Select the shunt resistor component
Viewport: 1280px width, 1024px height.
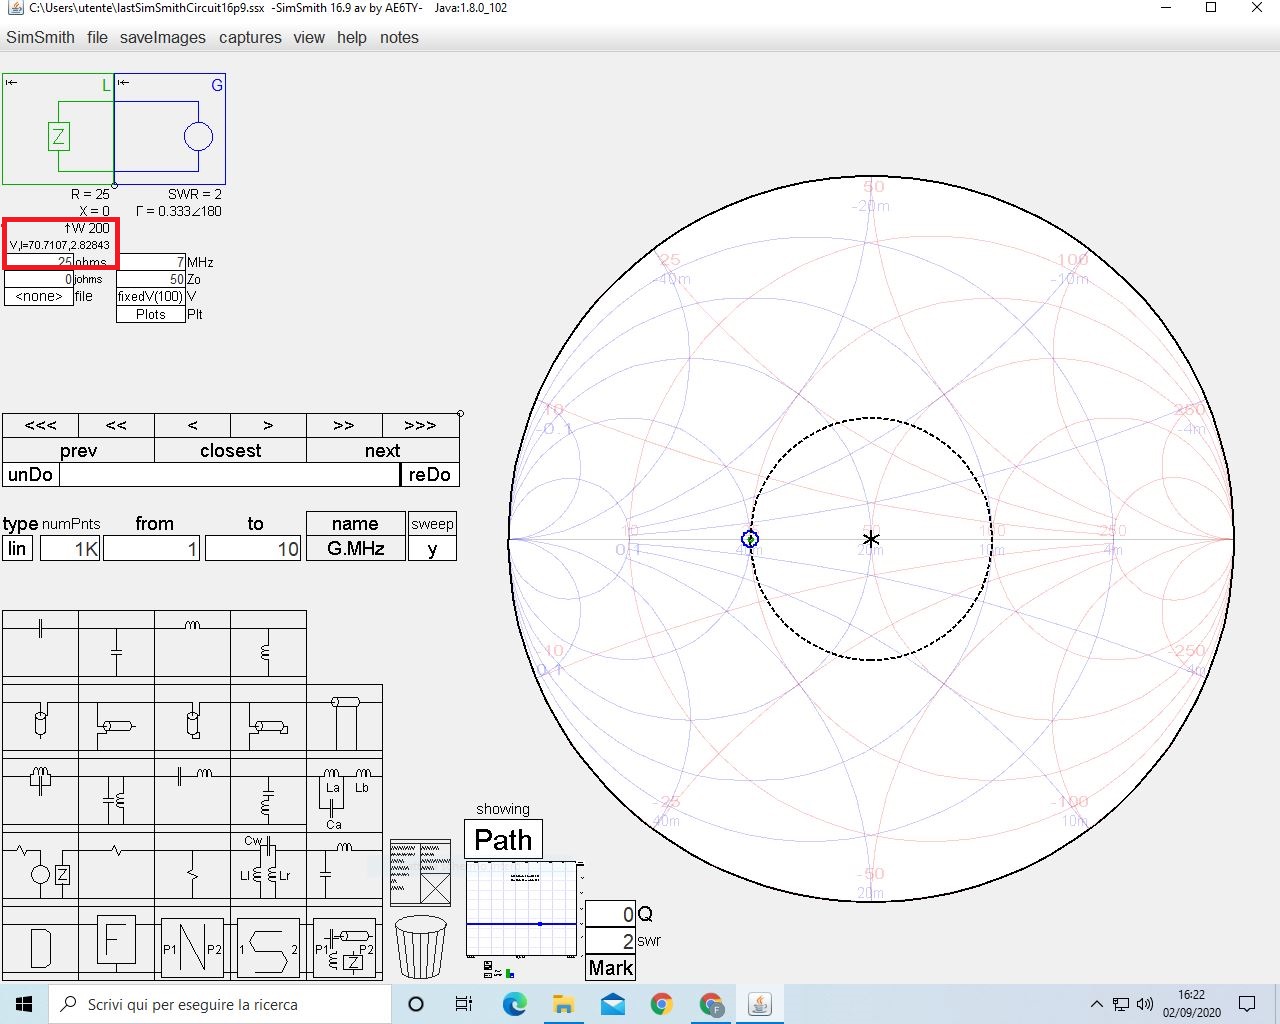point(192,869)
